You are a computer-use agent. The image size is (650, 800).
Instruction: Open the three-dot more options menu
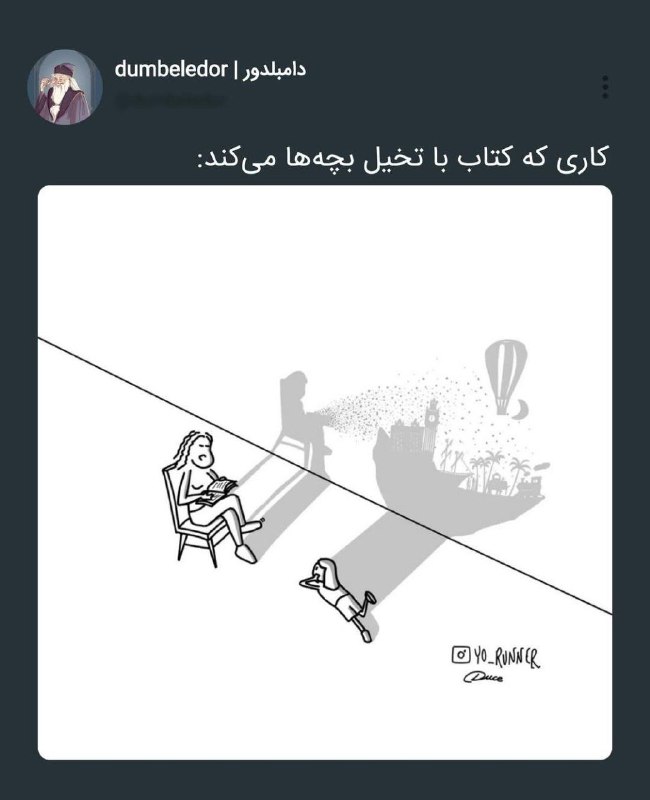click(x=605, y=87)
